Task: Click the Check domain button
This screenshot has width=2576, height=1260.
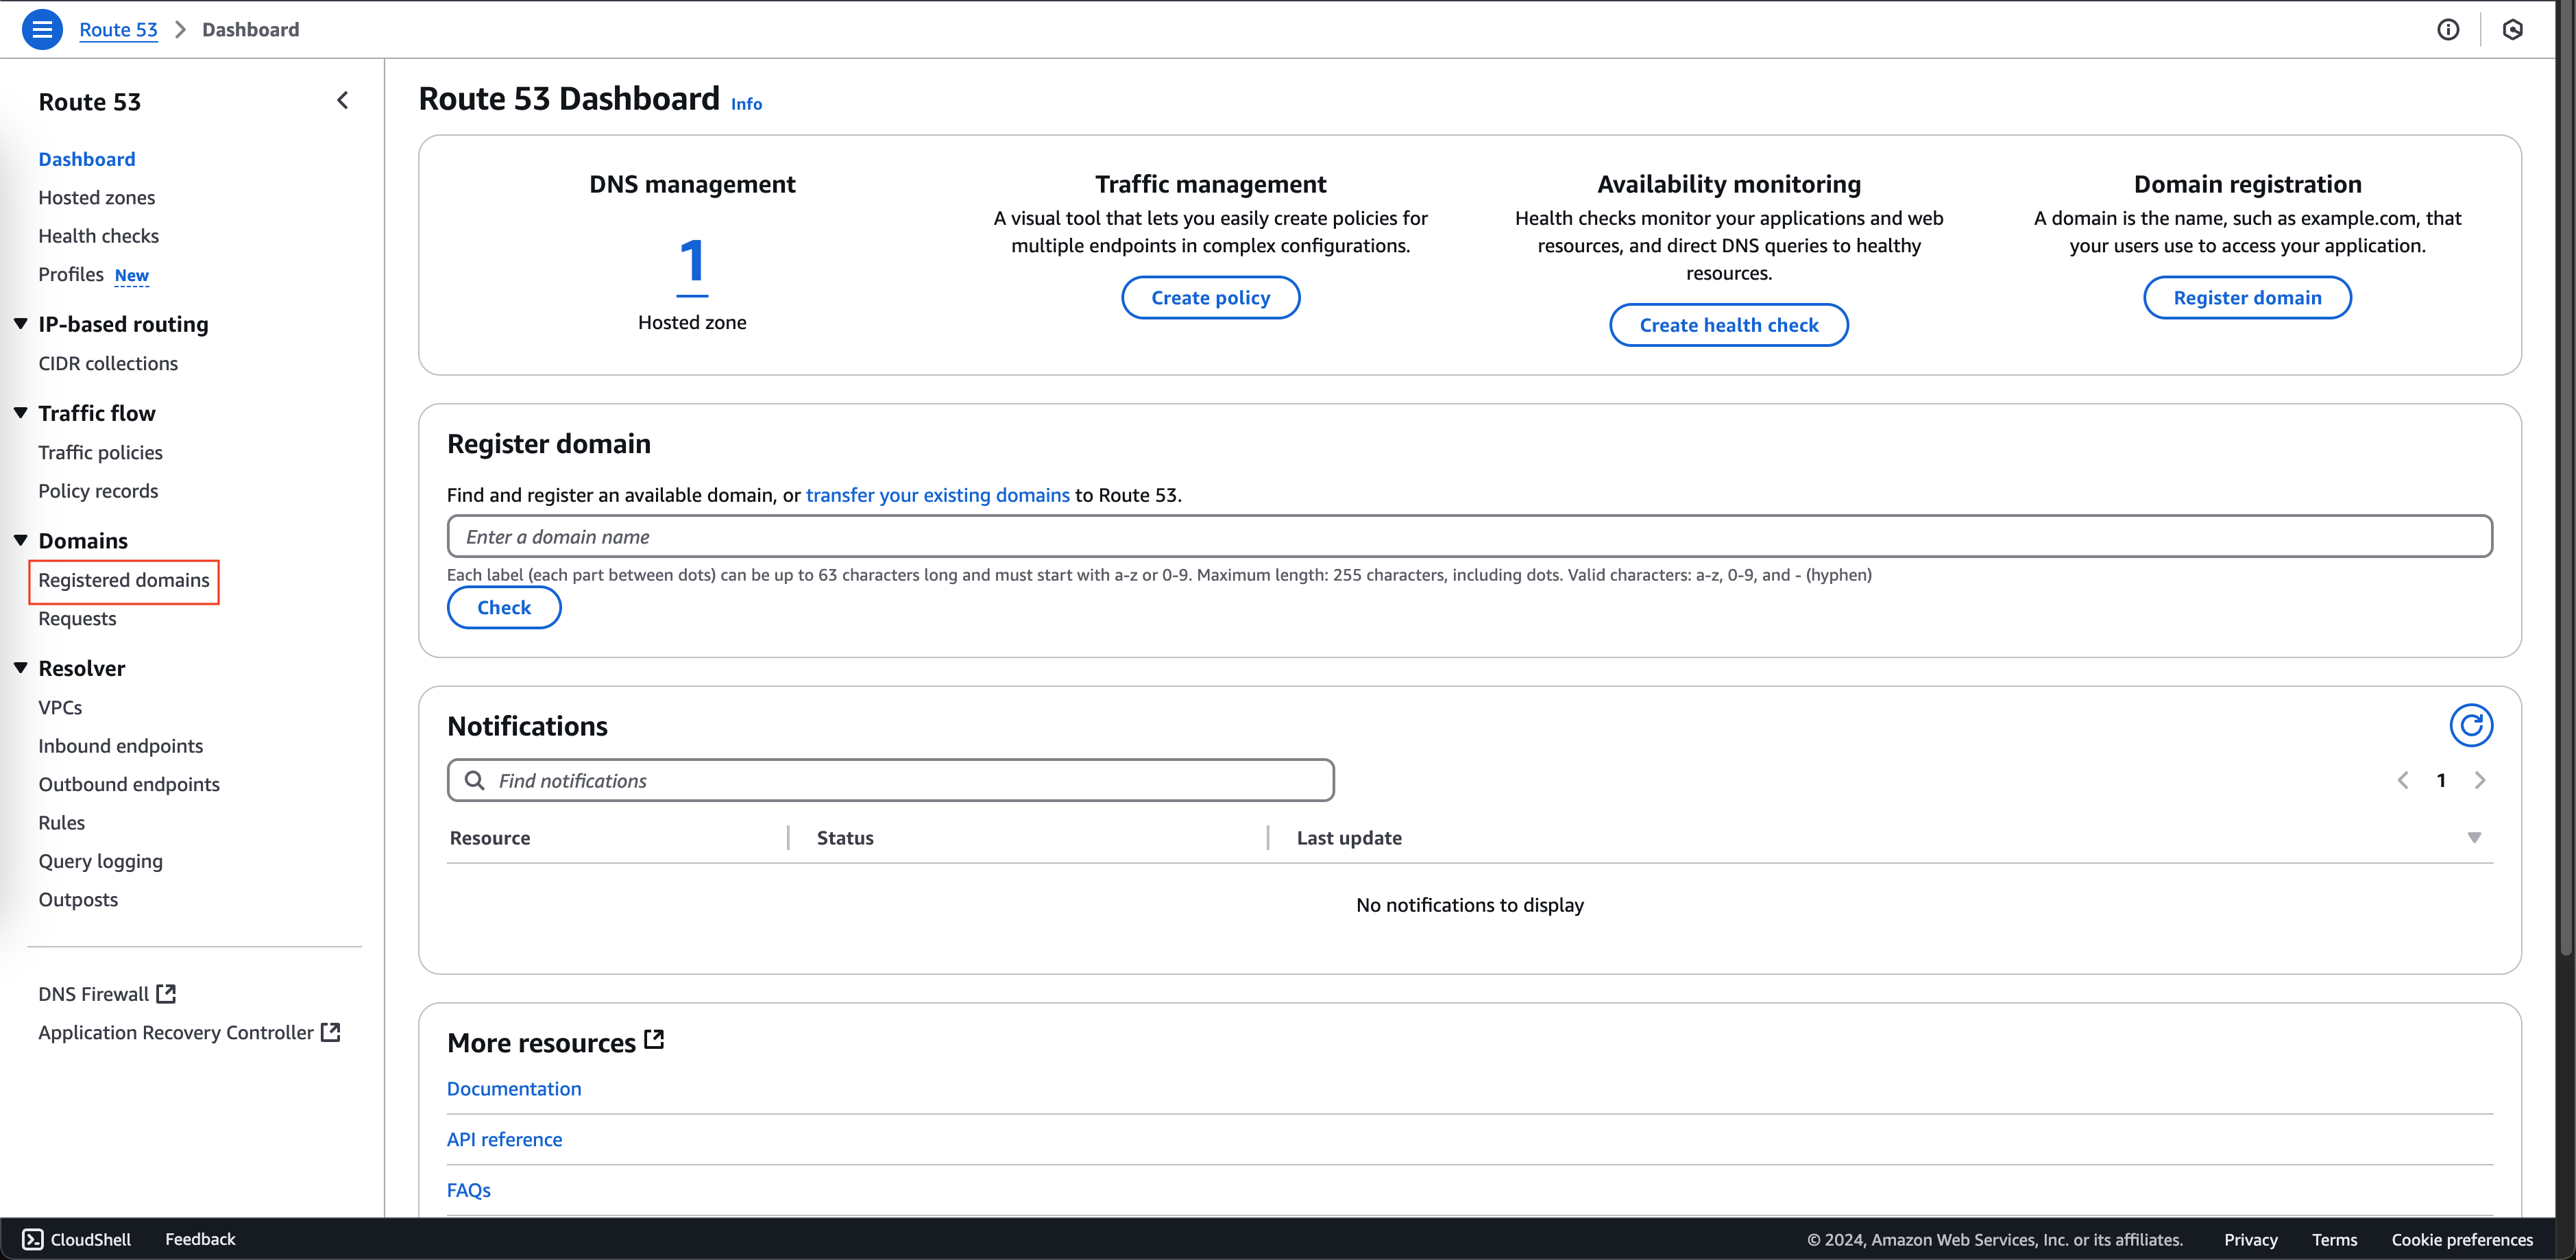Action: 504,607
